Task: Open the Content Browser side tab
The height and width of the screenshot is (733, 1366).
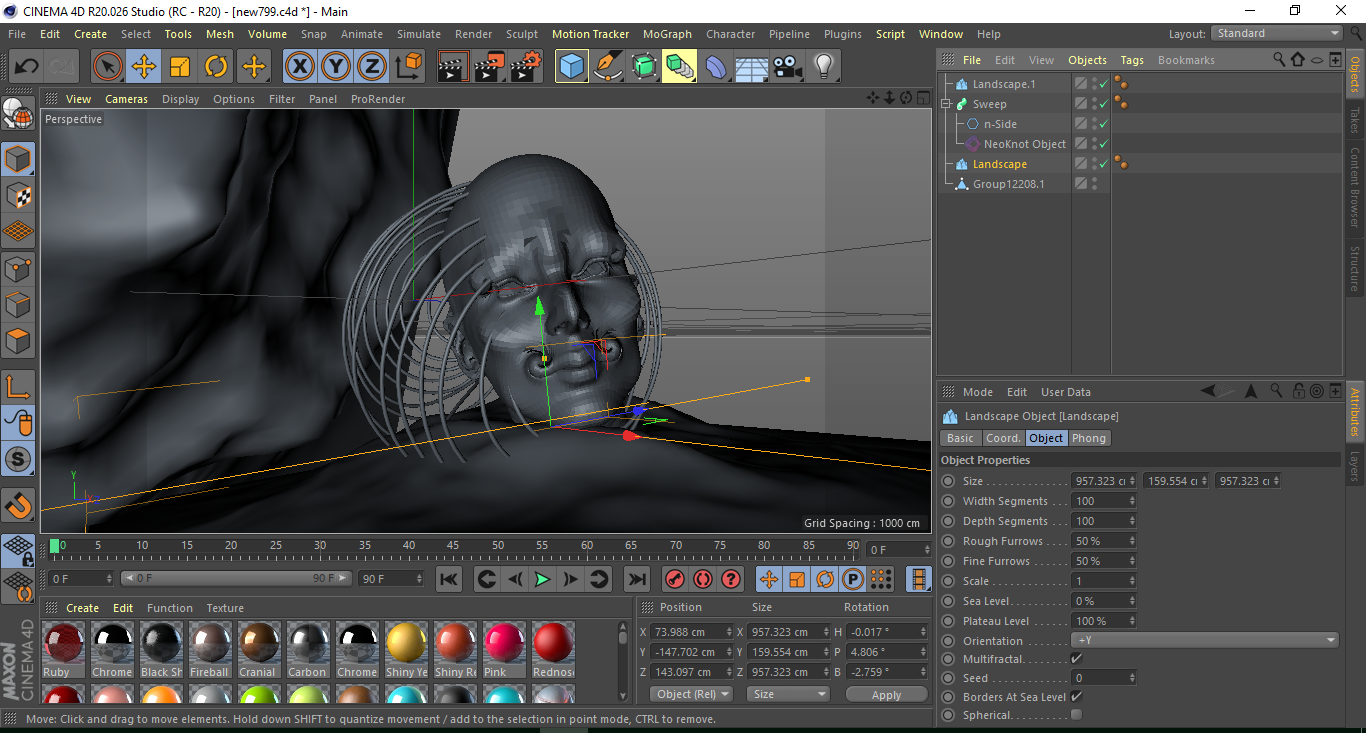Action: coord(1355,187)
